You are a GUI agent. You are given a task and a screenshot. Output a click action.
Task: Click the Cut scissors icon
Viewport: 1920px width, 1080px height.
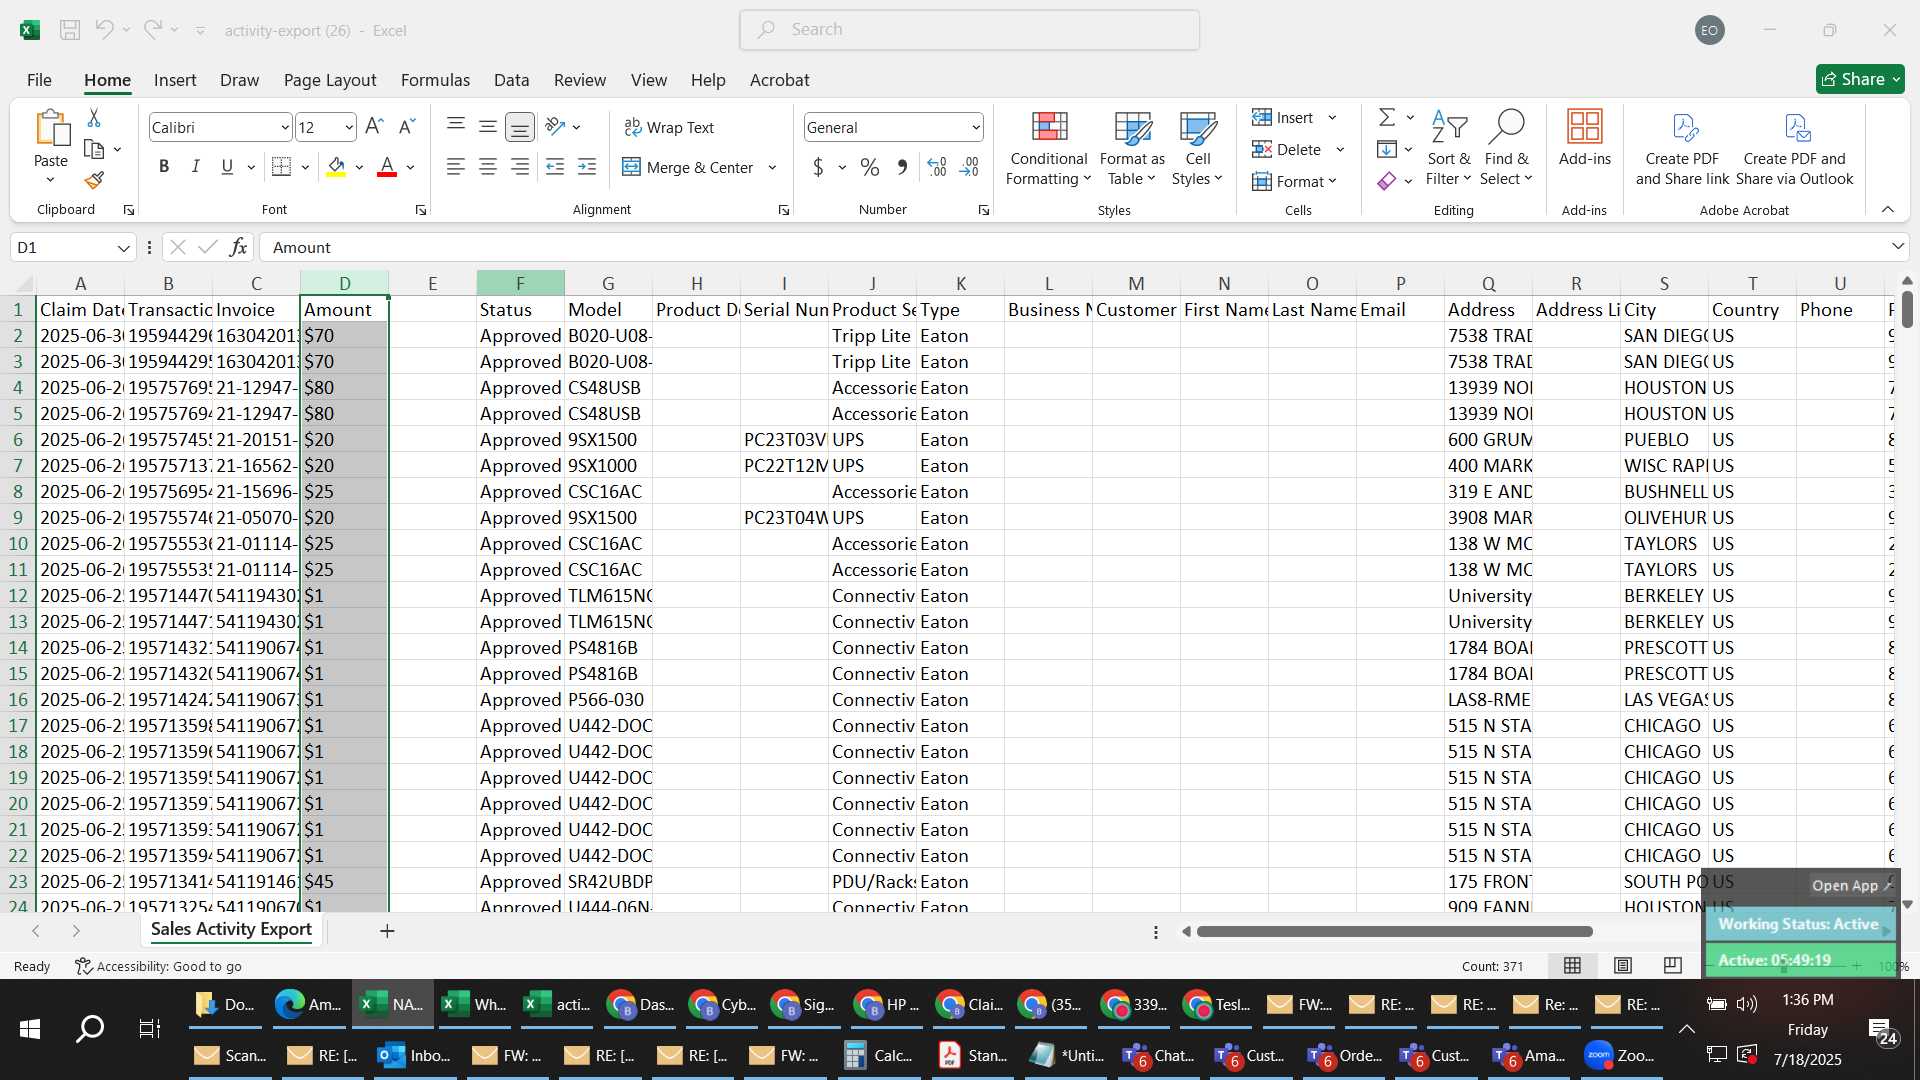pyautogui.click(x=94, y=118)
